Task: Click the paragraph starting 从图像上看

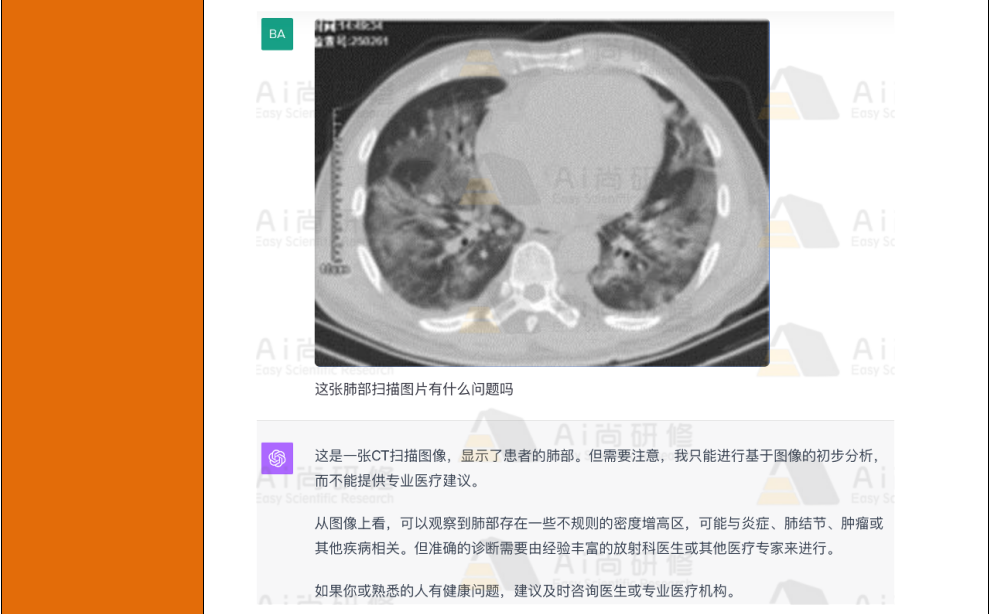Action: click(599, 536)
